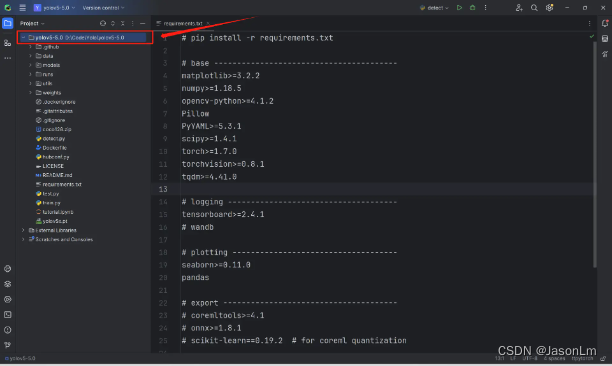Open more run actions menu

pyautogui.click(x=486, y=8)
